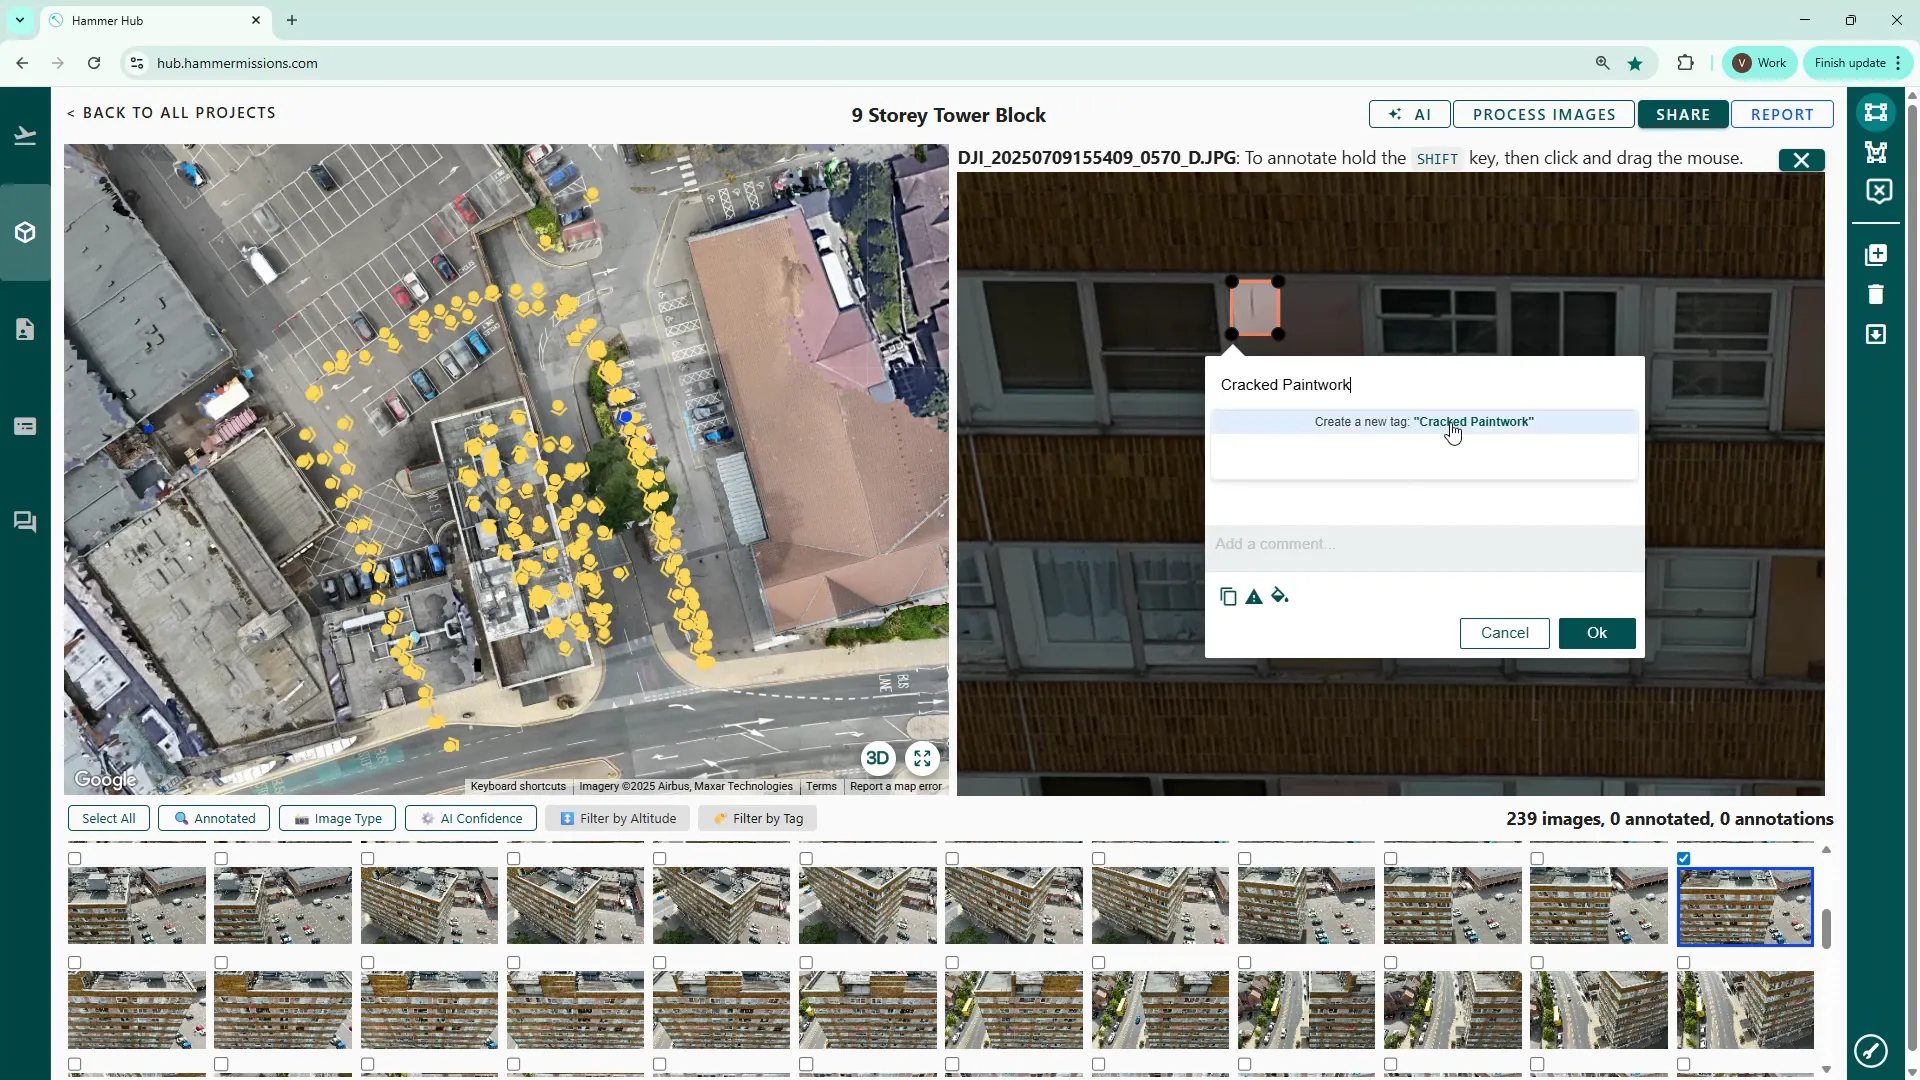Viewport: 1920px width, 1080px height.
Task: Click Back to All Projects link
Action: point(171,113)
